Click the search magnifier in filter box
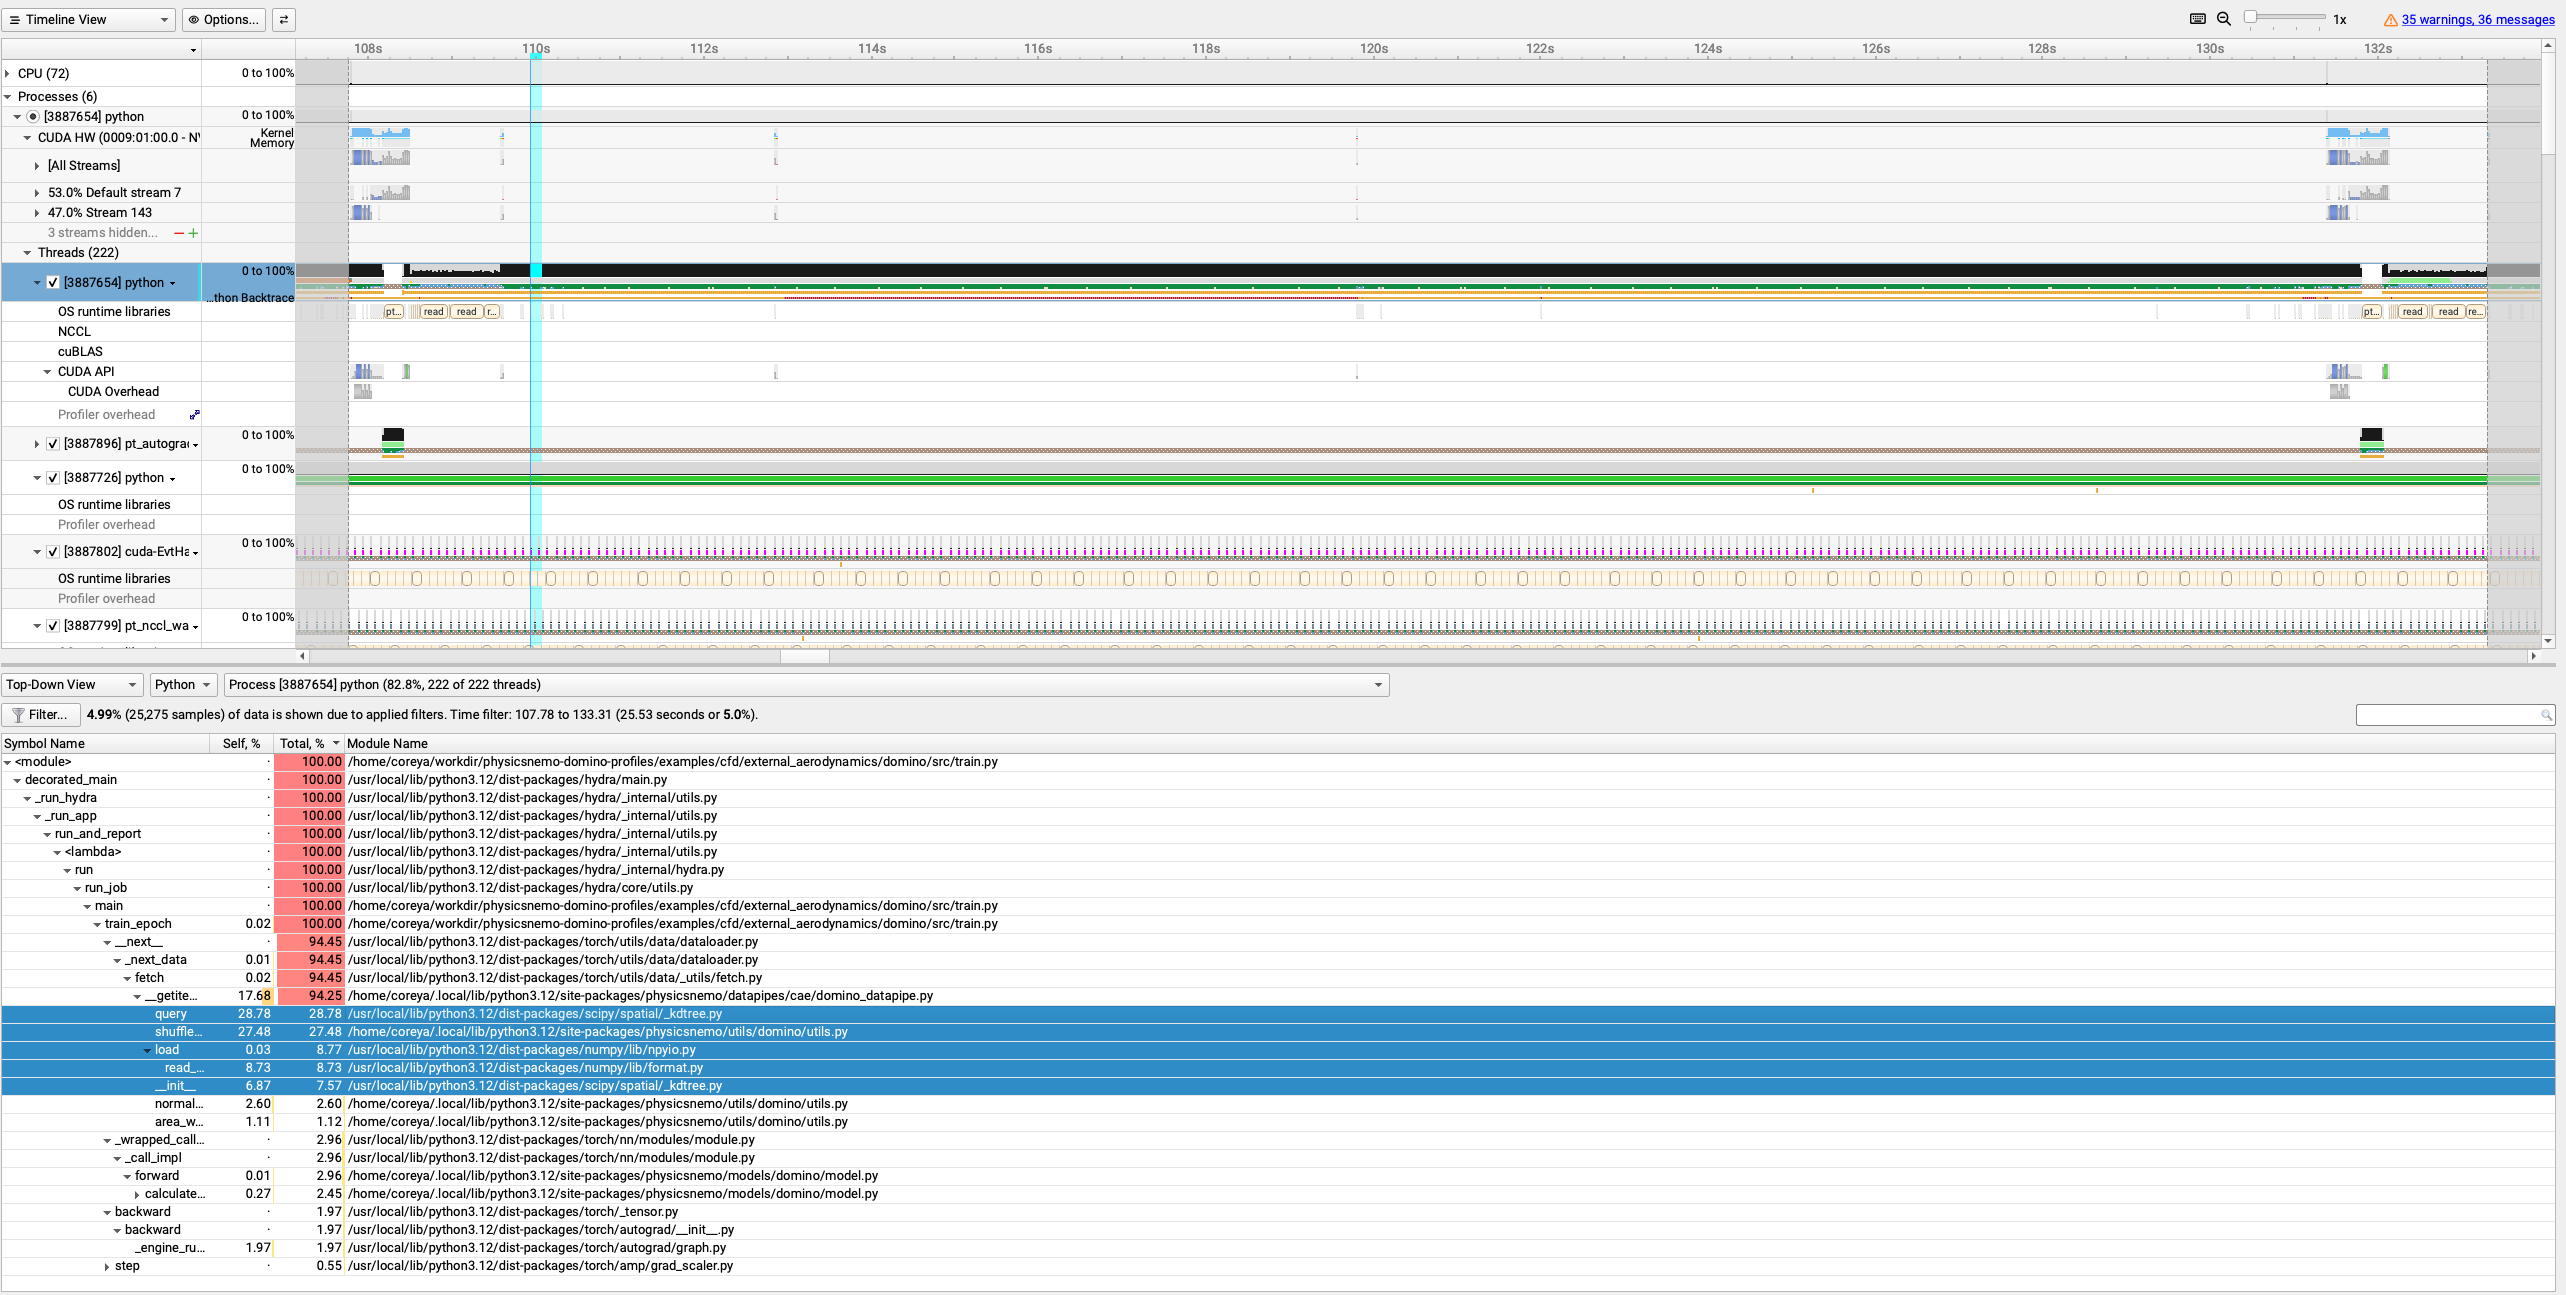 2546,715
